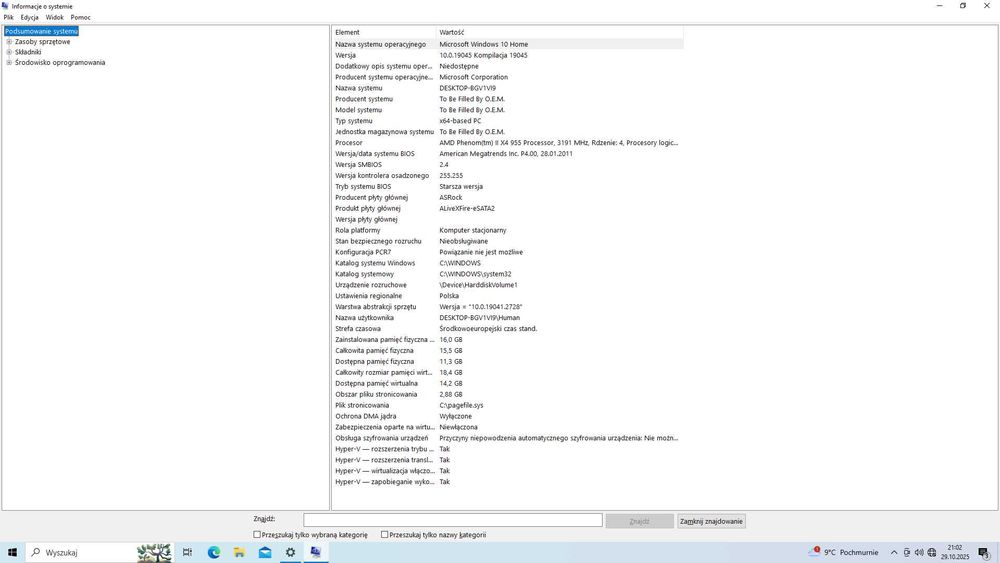The image size is (1000, 563).
Task: Open Task View from the taskbar
Action: pyautogui.click(x=188, y=552)
